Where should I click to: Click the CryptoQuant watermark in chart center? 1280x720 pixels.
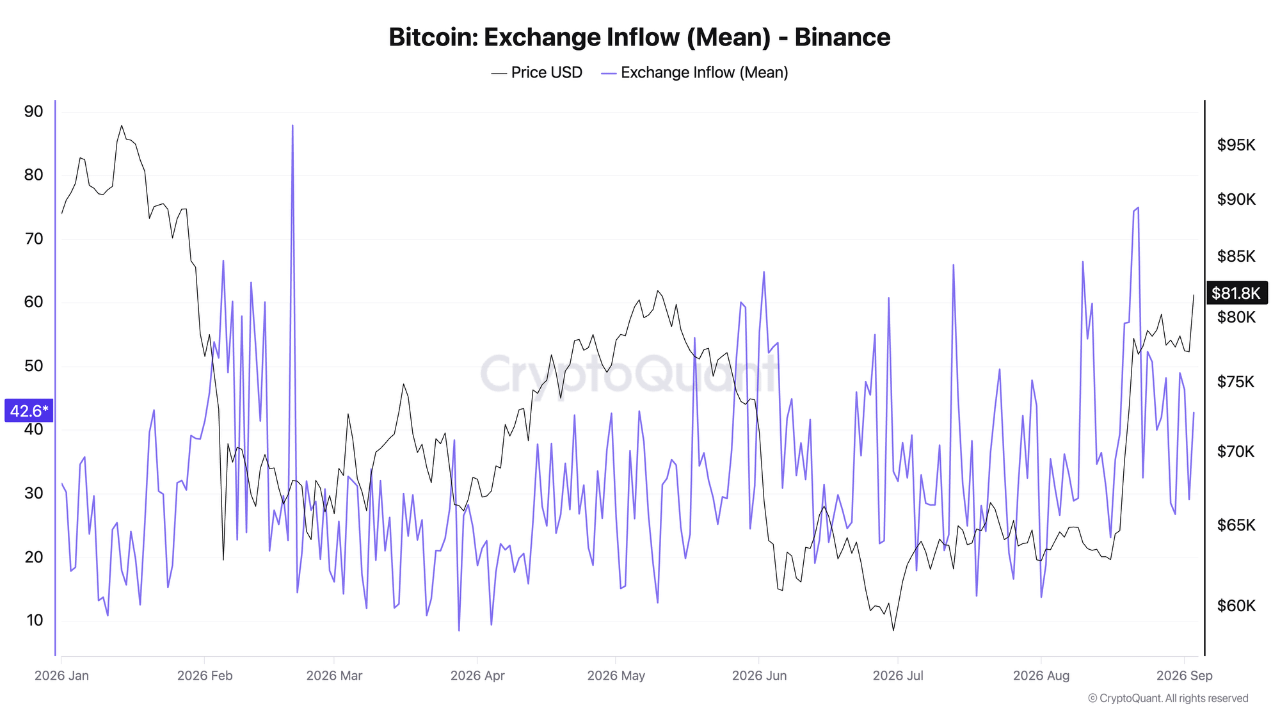pos(629,374)
